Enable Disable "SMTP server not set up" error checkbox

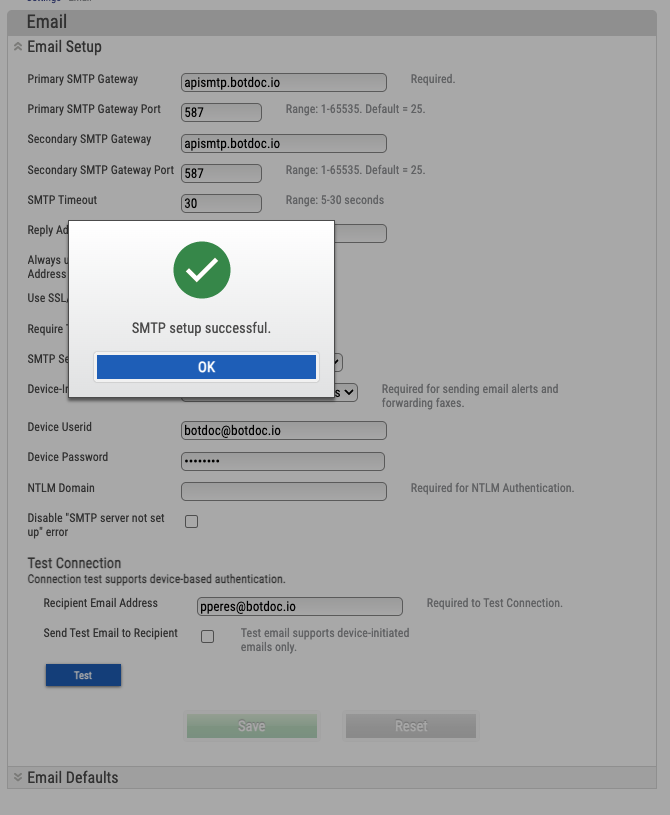coord(192,521)
